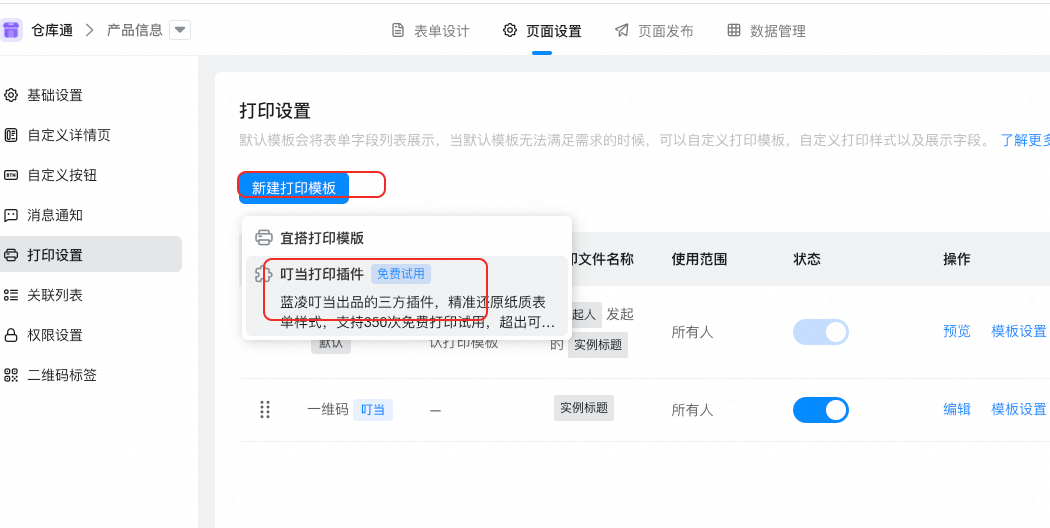The image size is (1050, 528).
Task: Click the 新建打印模板 button
Action: point(294,188)
